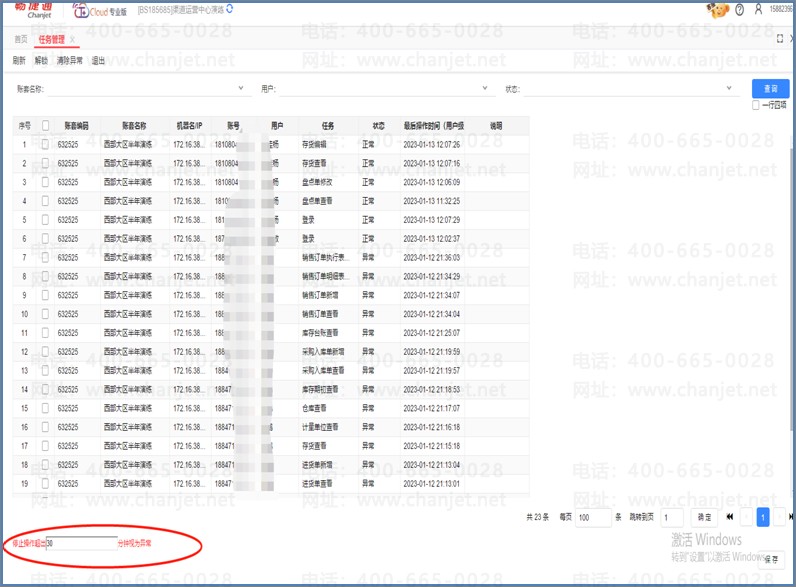Click the 共 23 条 total count text

(537, 517)
